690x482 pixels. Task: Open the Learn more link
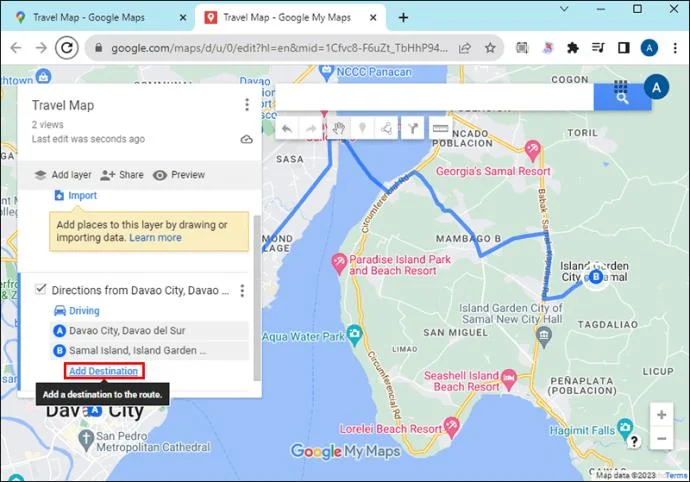[155, 238]
